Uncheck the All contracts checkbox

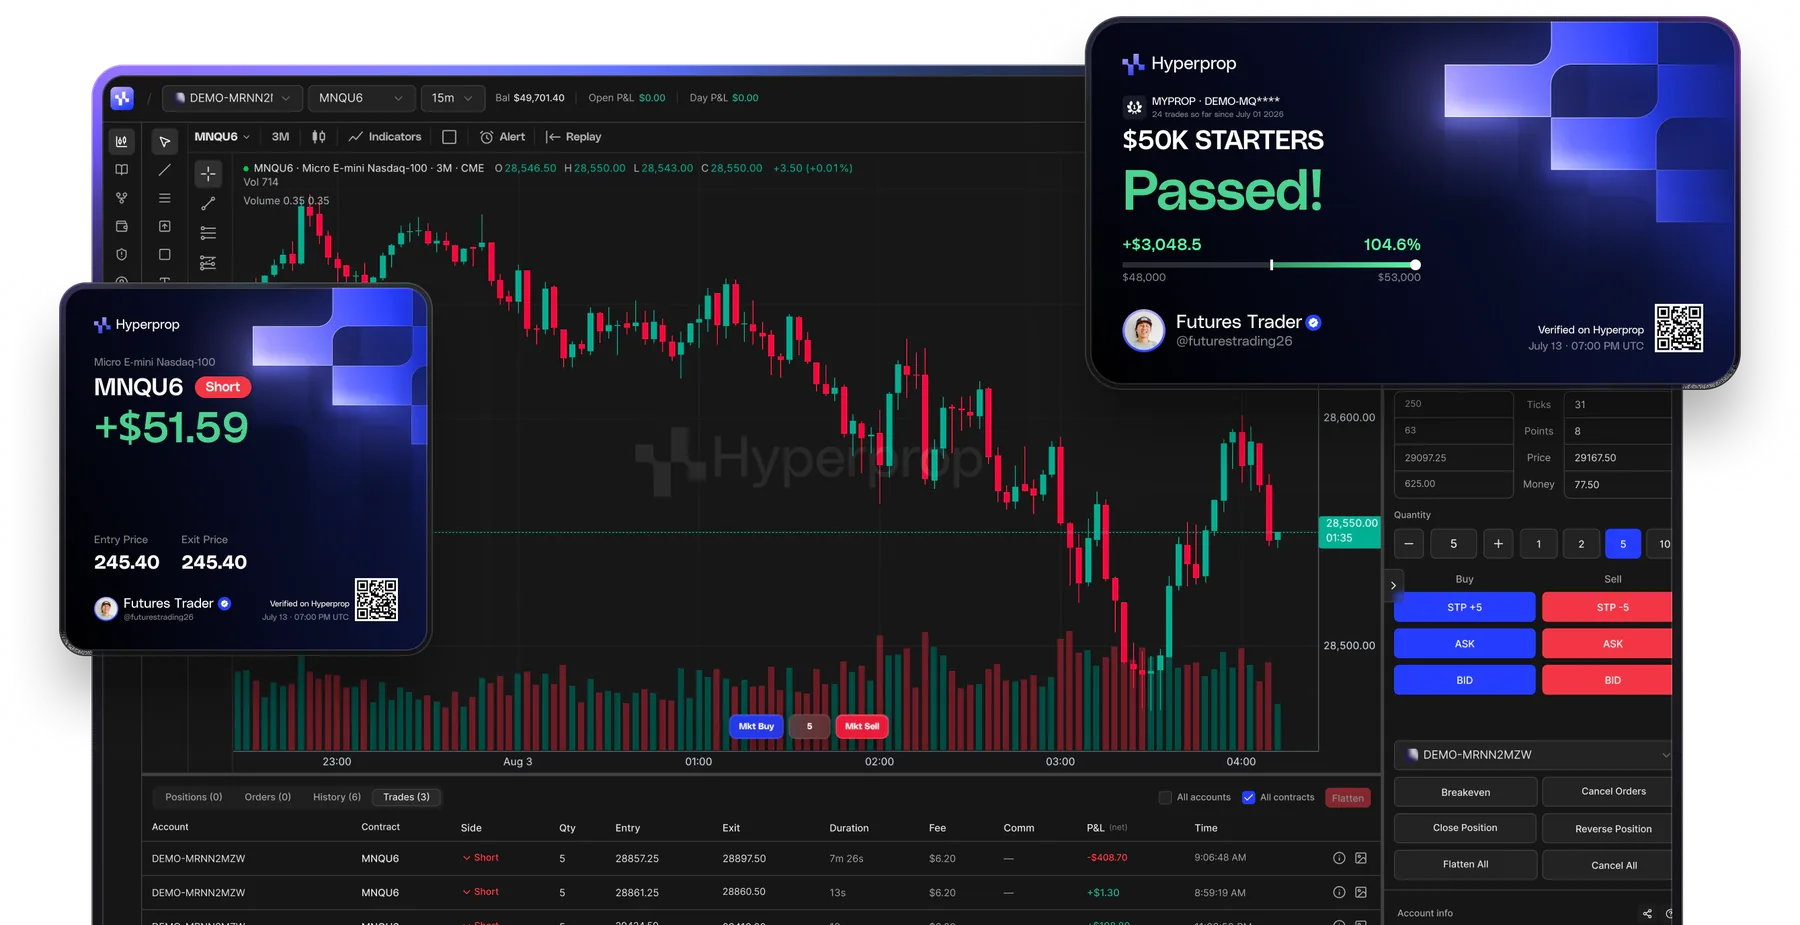(x=1248, y=797)
